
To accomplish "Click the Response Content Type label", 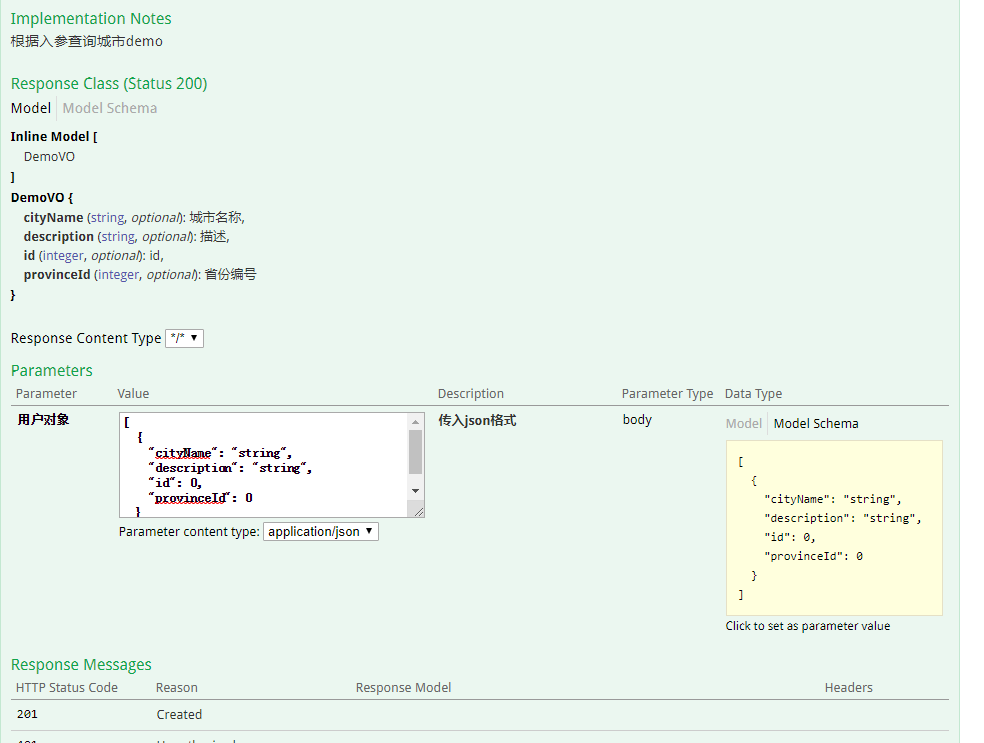I will click(86, 338).
